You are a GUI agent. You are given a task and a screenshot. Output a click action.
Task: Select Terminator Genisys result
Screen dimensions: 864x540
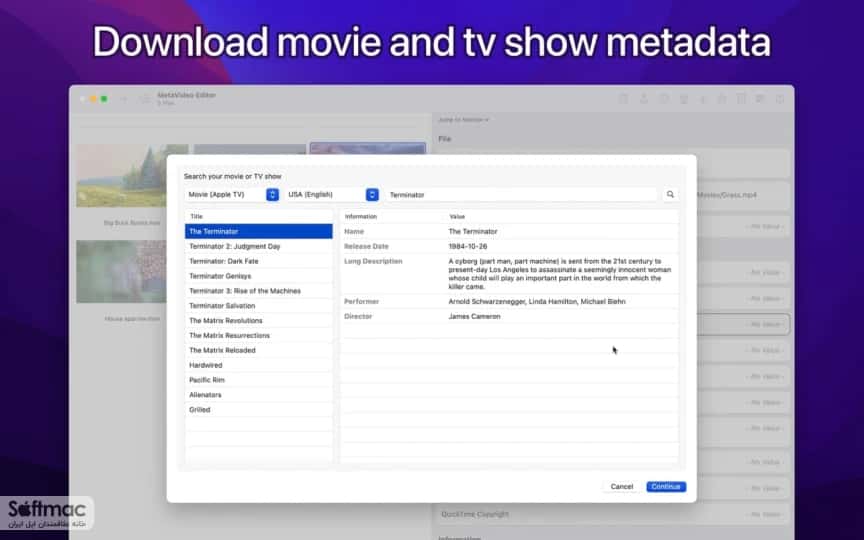click(x=258, y=276)
